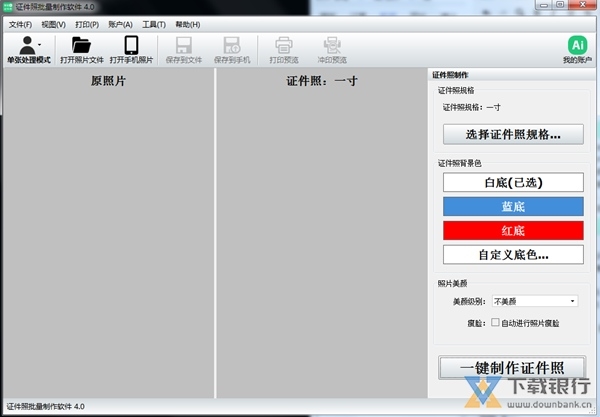The height and width of the screenshot is (417, 600).
Task: Minimize the 证件照批量制作软件 window
Action: [x=543, y=5]
